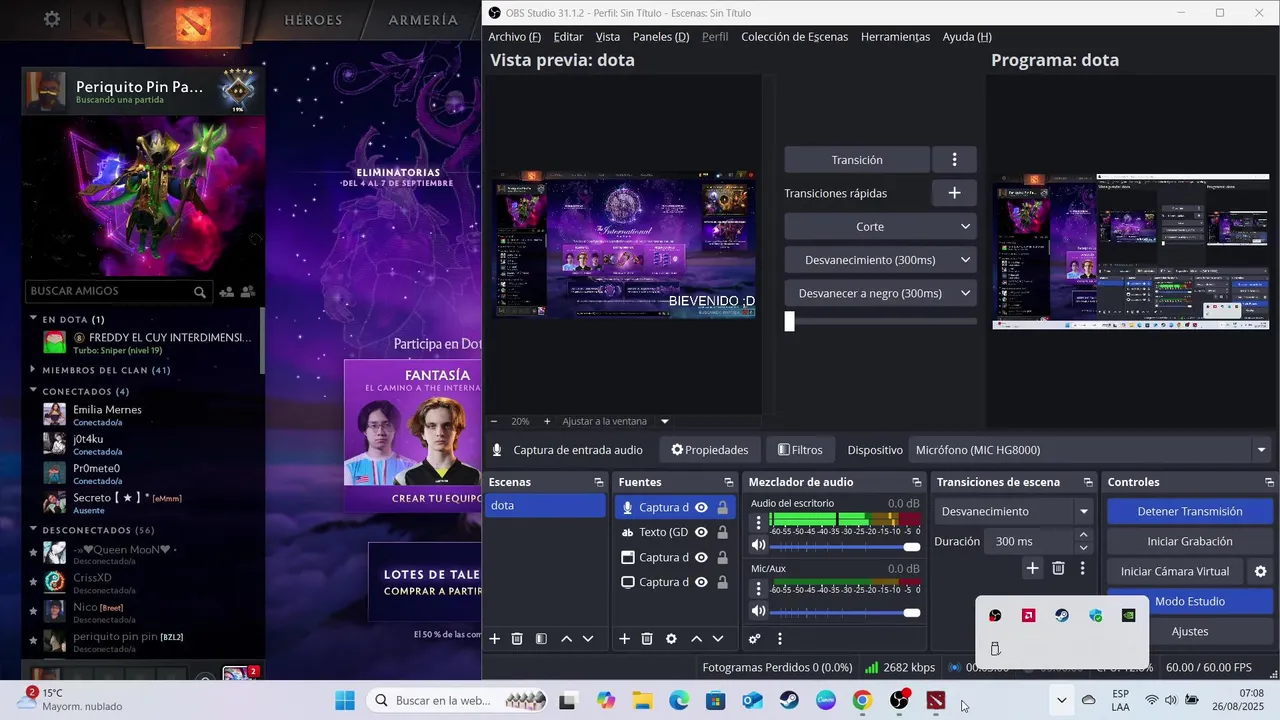Open source properties gear in Fuentes dock
Image resolution: width=1280 pixels, height=720 pixels.
coord(671,639)
